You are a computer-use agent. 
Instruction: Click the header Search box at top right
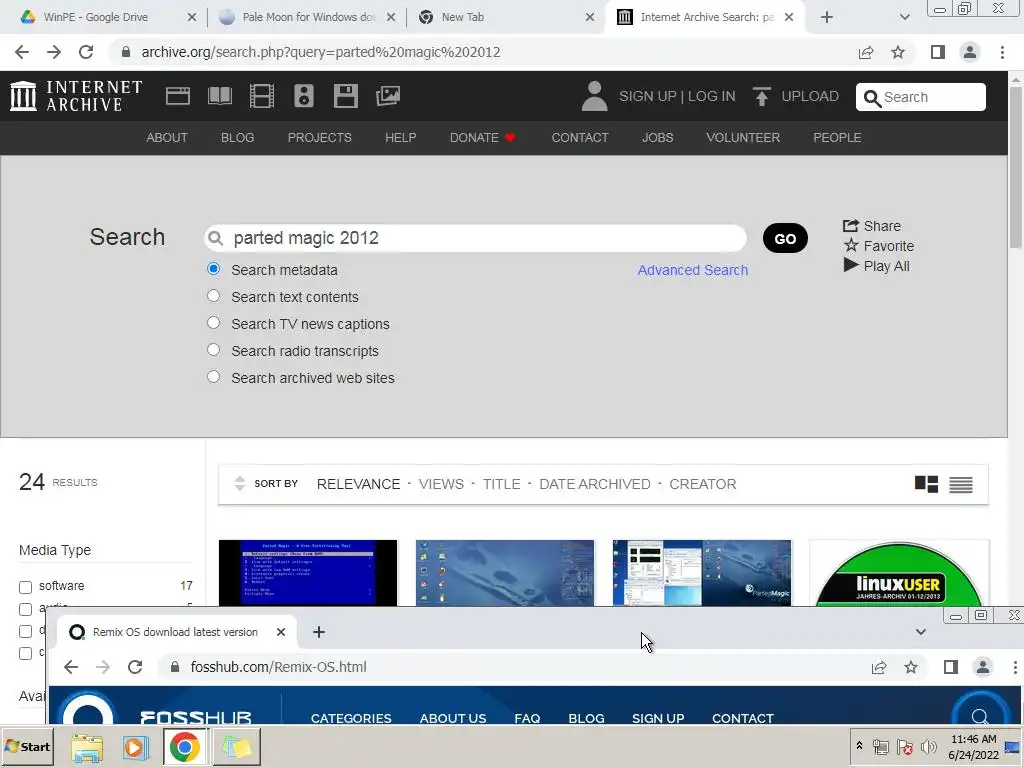[921, 97]
